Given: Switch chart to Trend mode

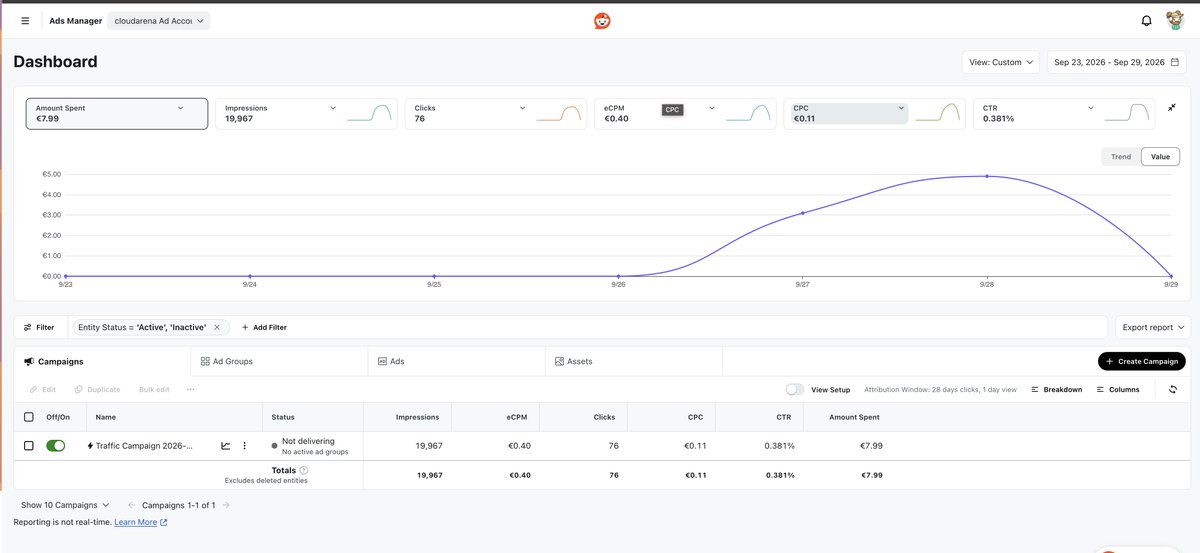Looking at the screenshot, I should coord(1121,157).
